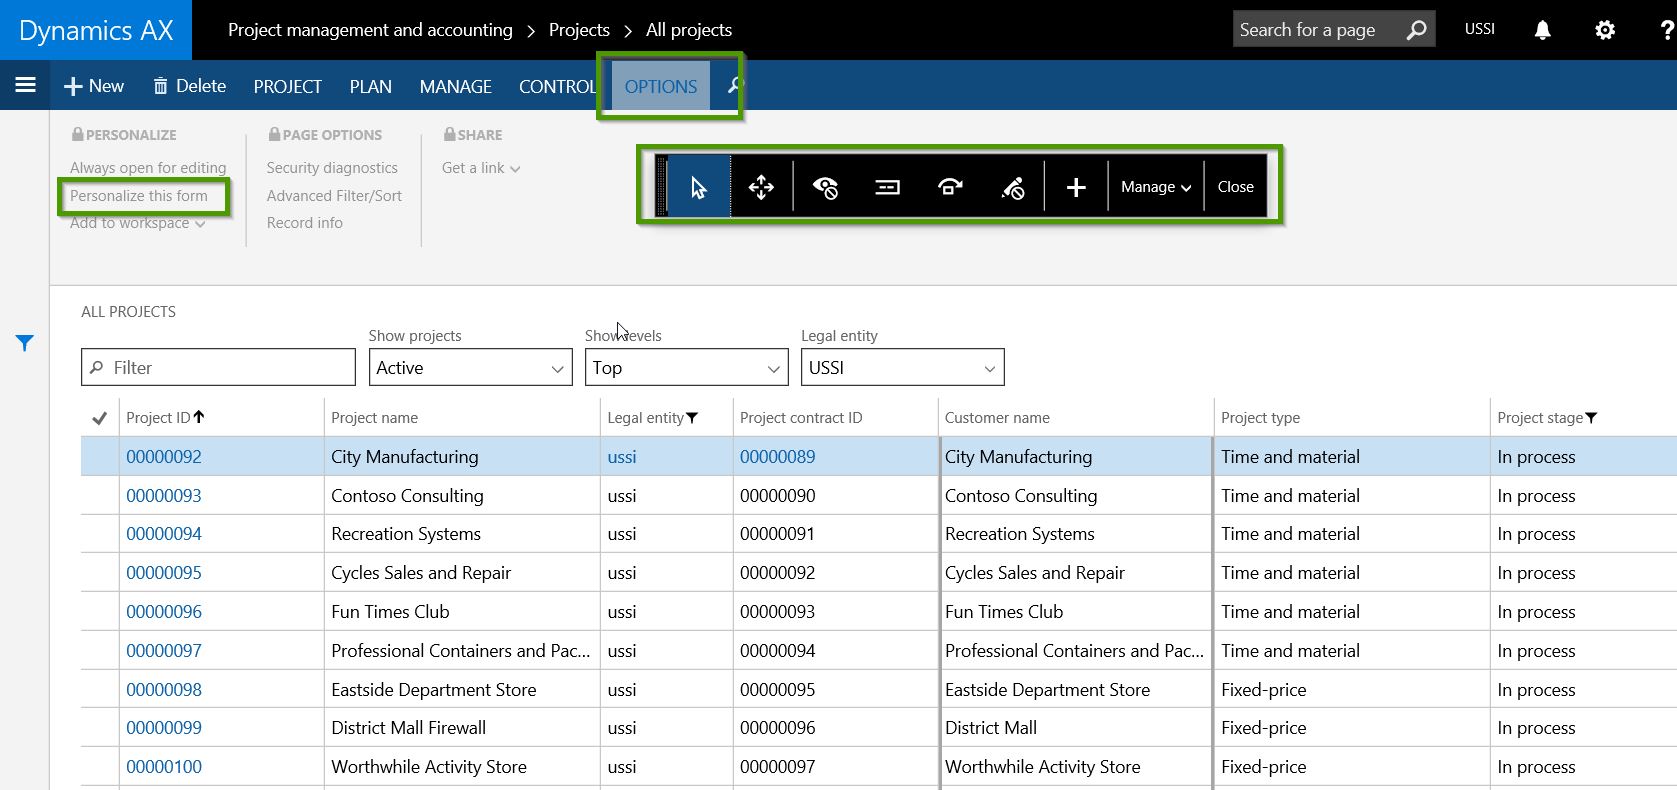Click the Summary field icon in toolbar
1677x790 pixels.
[x=887, y=187]
